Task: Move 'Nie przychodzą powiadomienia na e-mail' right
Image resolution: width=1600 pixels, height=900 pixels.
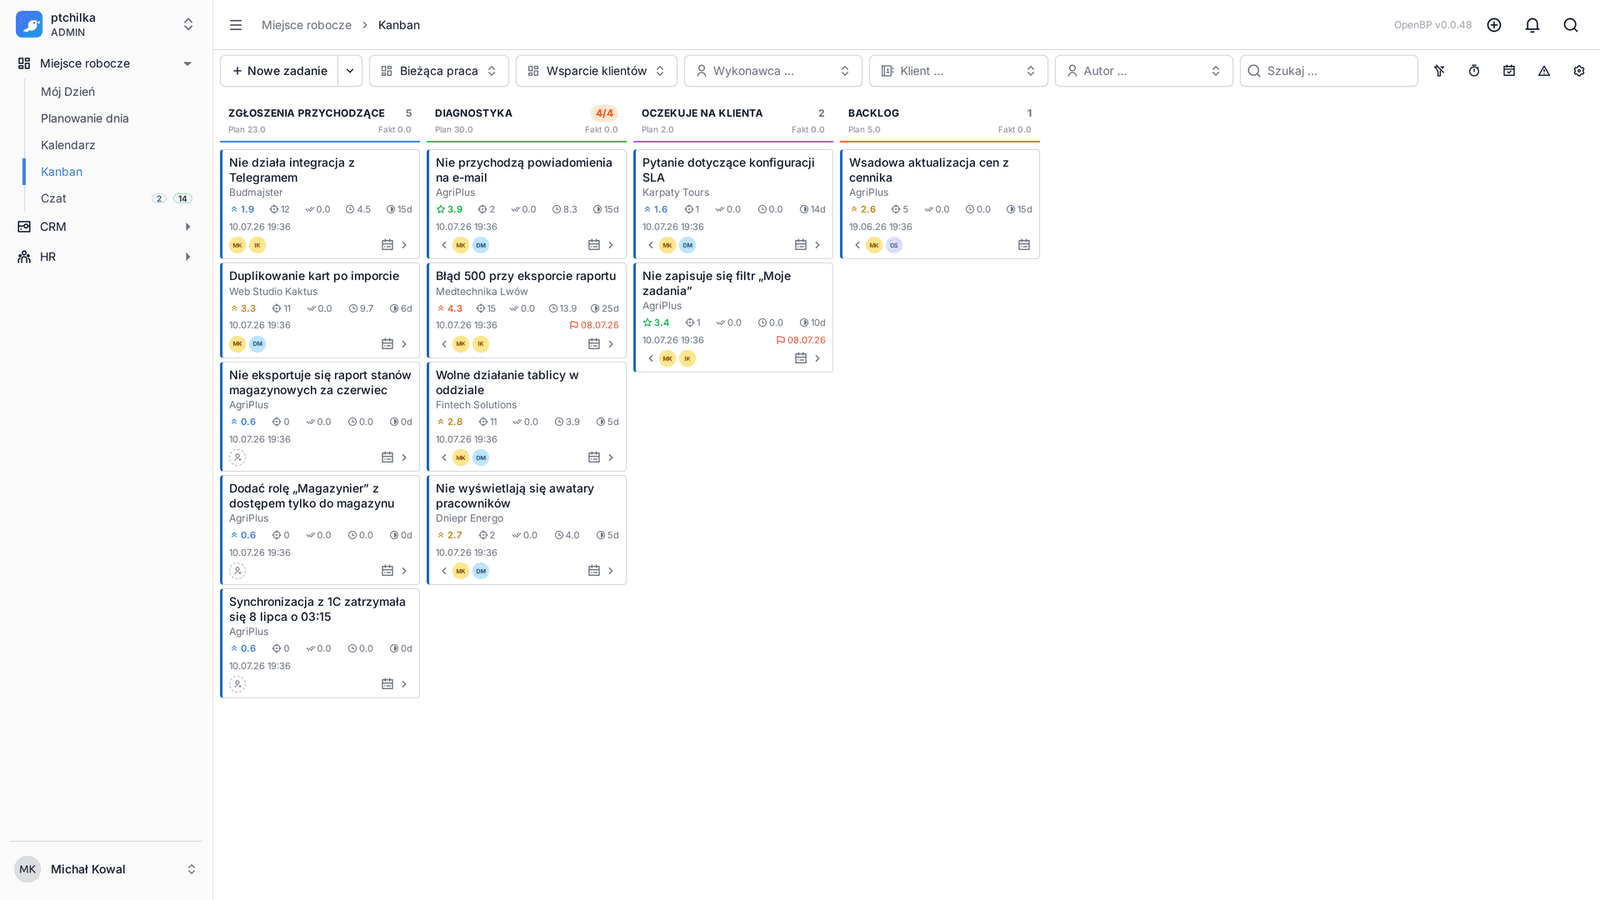Action: click(611, 245)
